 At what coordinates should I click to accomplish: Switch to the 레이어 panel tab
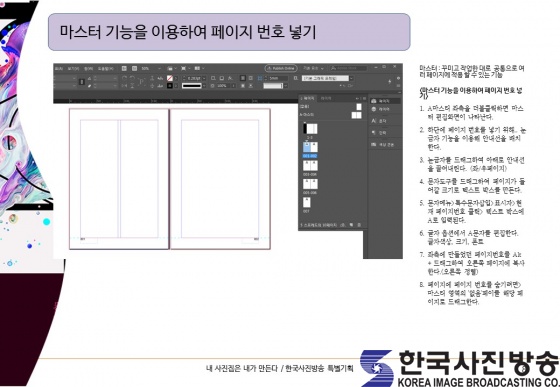(326, 98)
